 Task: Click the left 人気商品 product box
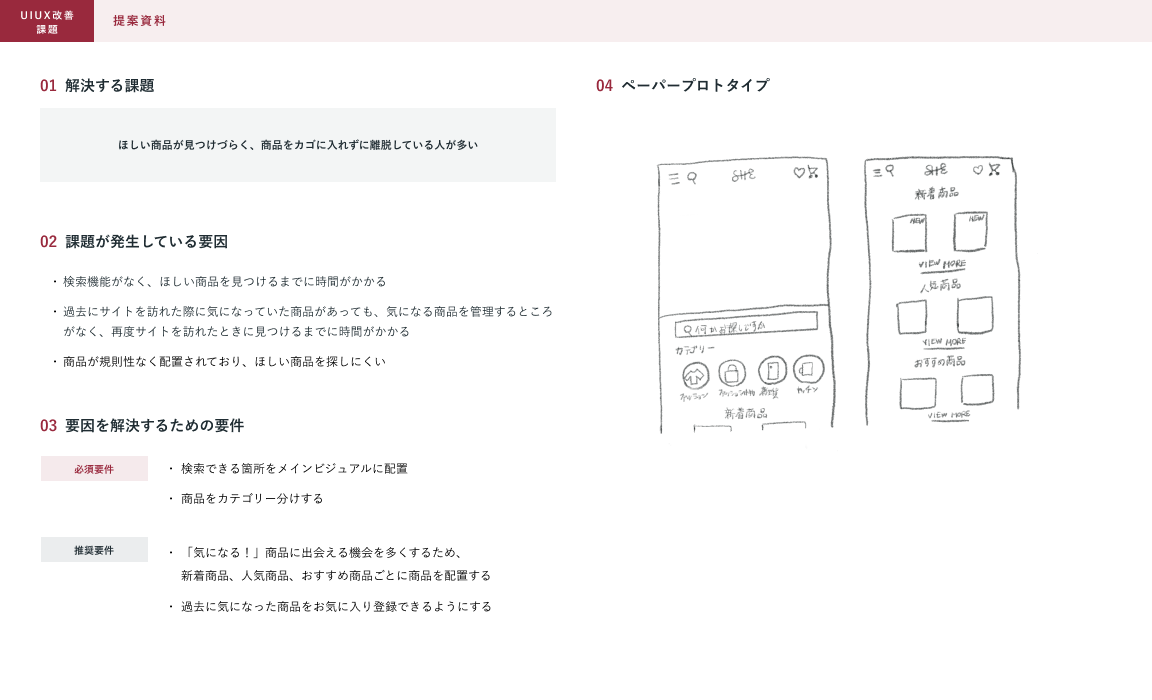(x=912, y=317)
